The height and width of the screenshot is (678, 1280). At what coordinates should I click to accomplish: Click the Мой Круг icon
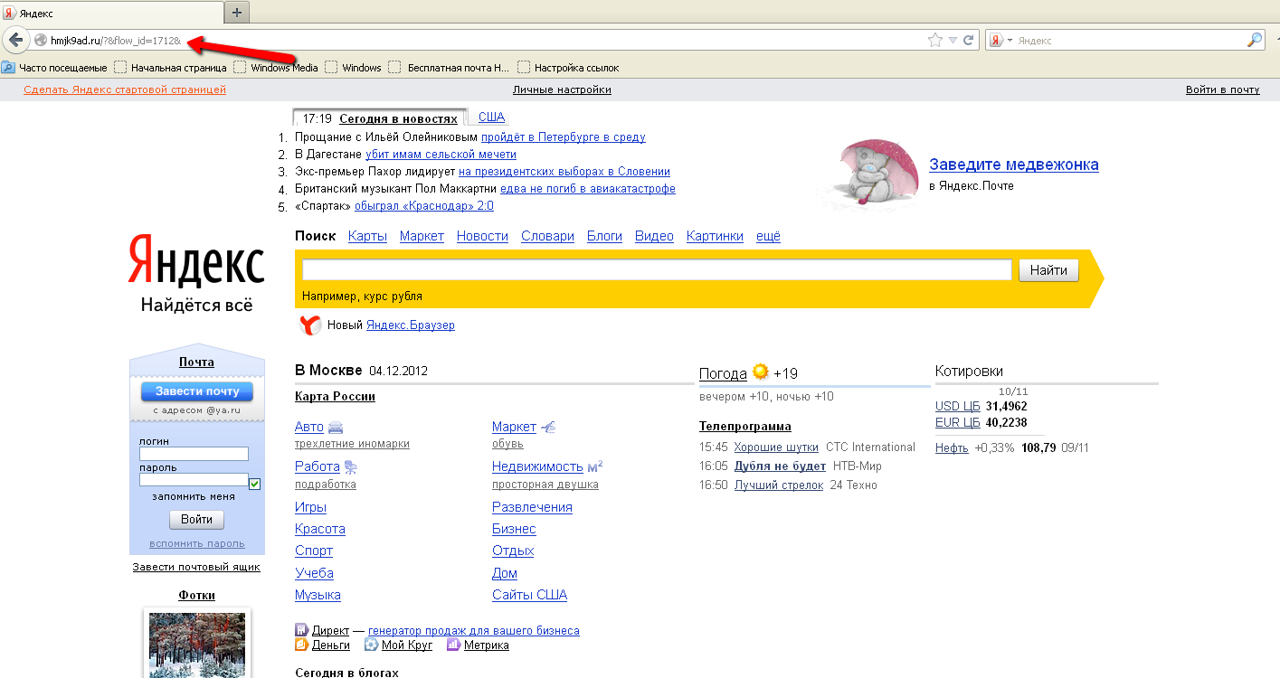click(x=371, y=645)
